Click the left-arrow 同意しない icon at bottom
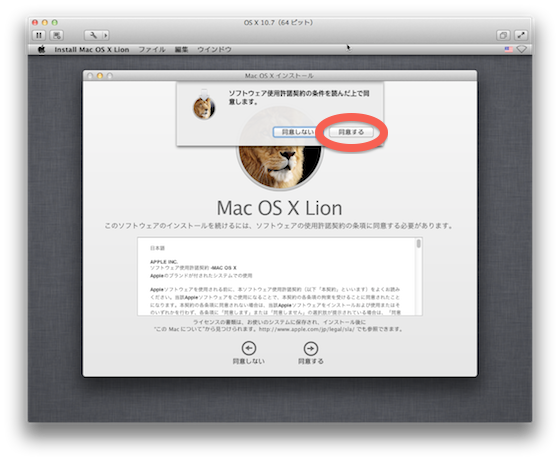Image resolution: width=560 pixels, height=461 pixels. pyautogui.click(x=249, y=348)
